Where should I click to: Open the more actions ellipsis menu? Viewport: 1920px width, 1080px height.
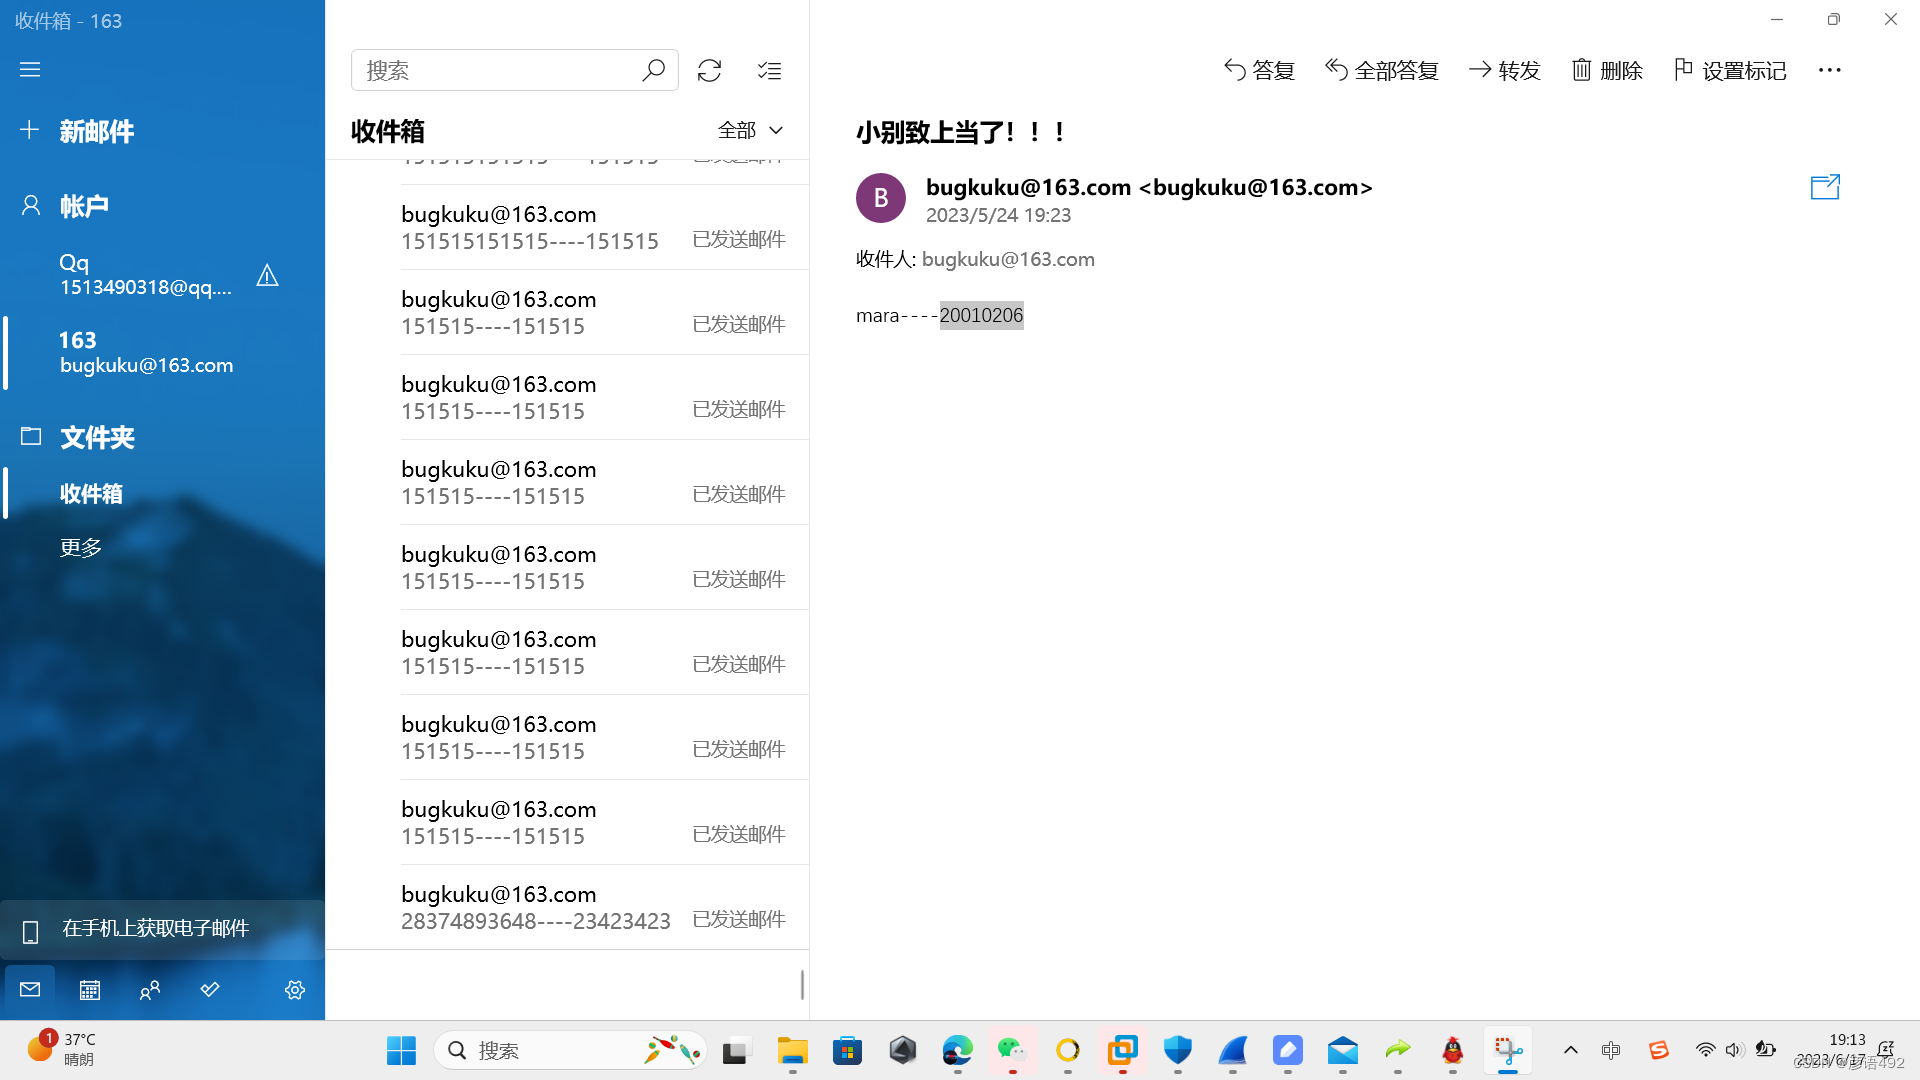pos(1829,70)
